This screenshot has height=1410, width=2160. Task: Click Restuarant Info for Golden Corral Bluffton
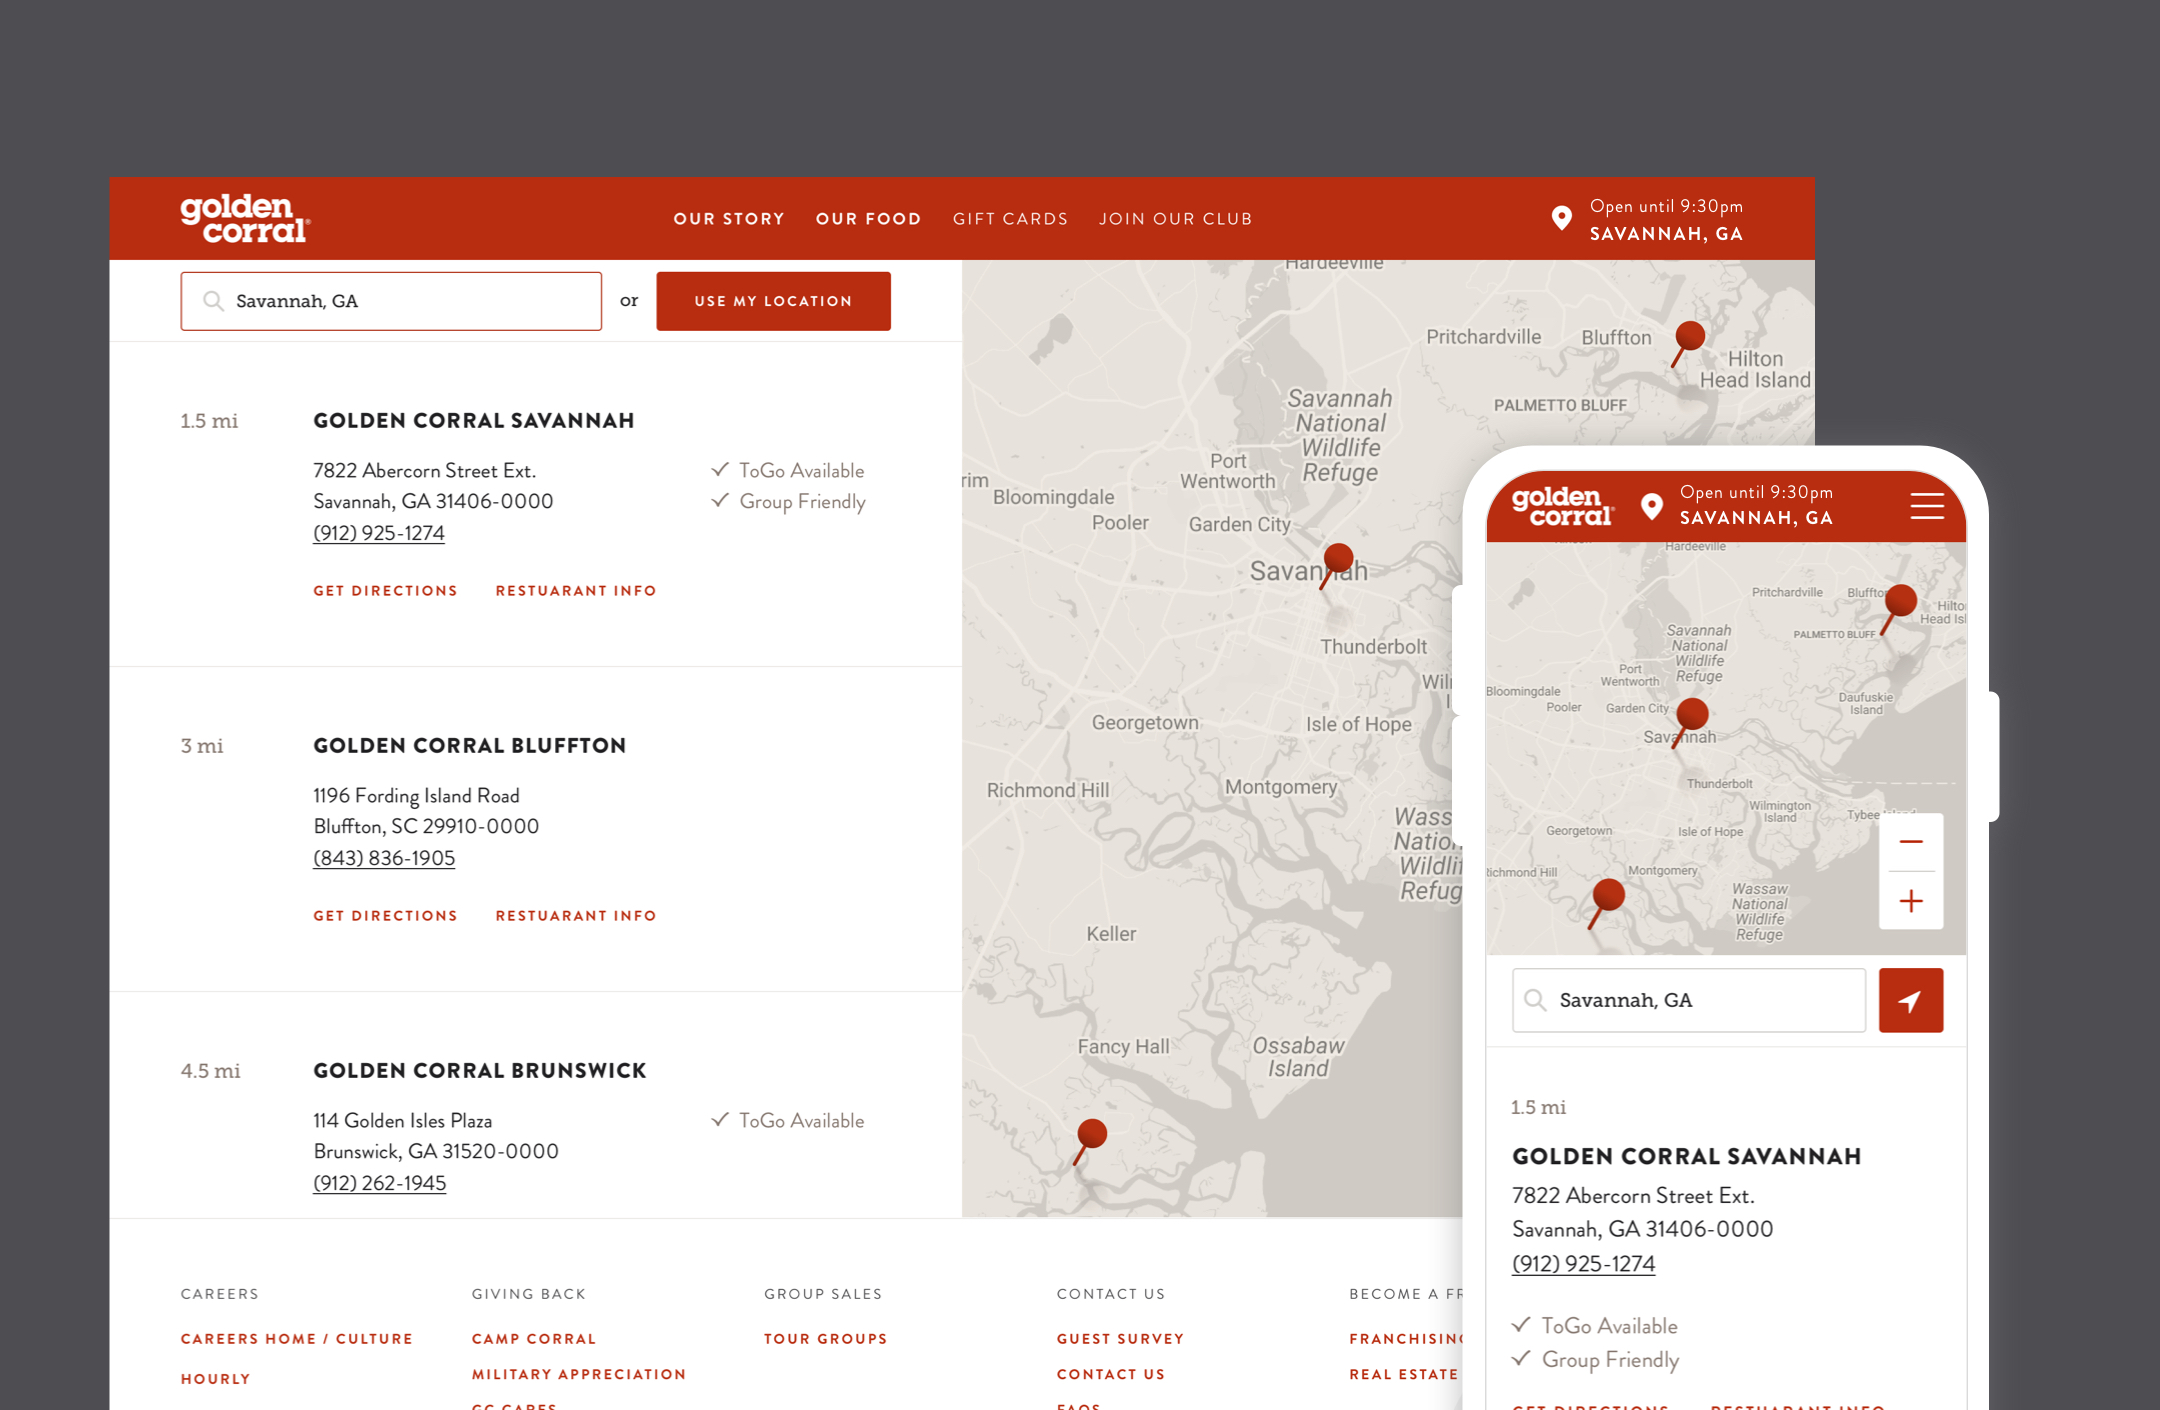[576, 916]
